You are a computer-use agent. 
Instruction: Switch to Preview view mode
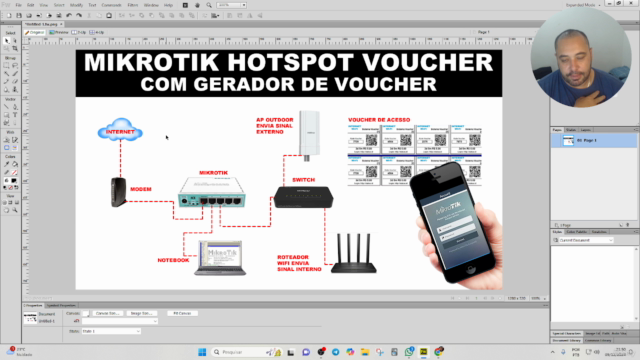tap(59, 32)
